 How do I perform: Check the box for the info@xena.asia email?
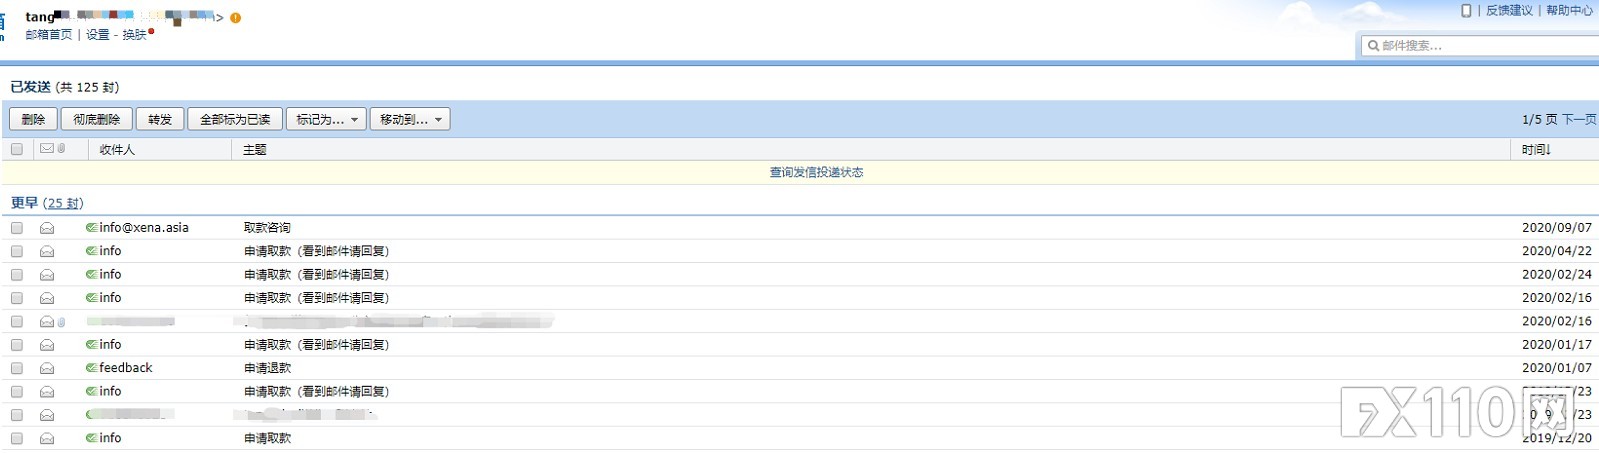pos(17,228)
